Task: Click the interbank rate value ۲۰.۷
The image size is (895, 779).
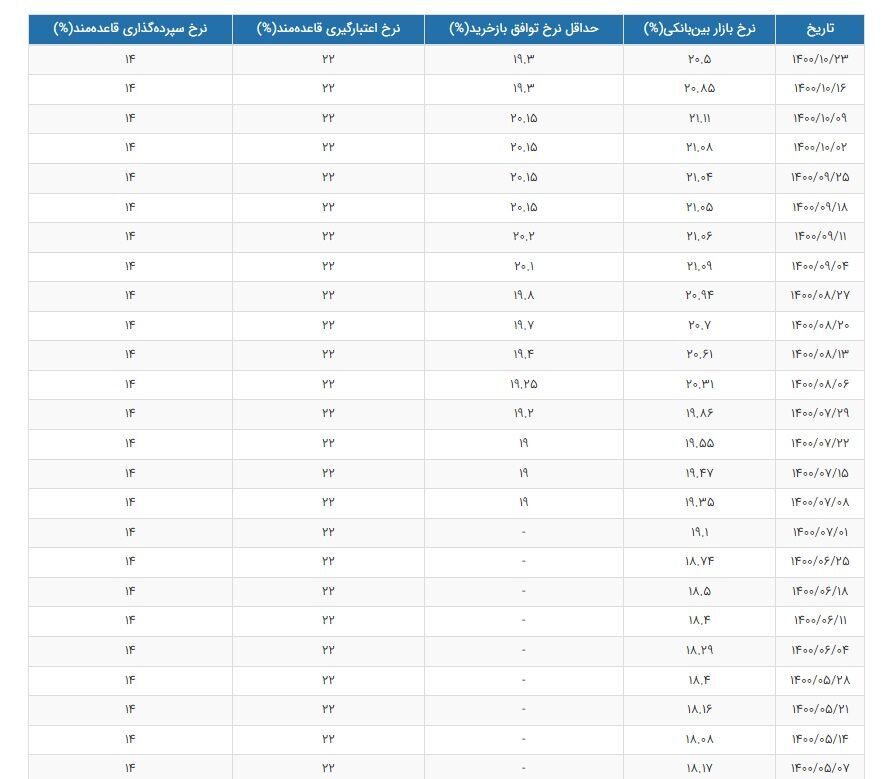Action: pyautogui.click(x=699, y=325)
